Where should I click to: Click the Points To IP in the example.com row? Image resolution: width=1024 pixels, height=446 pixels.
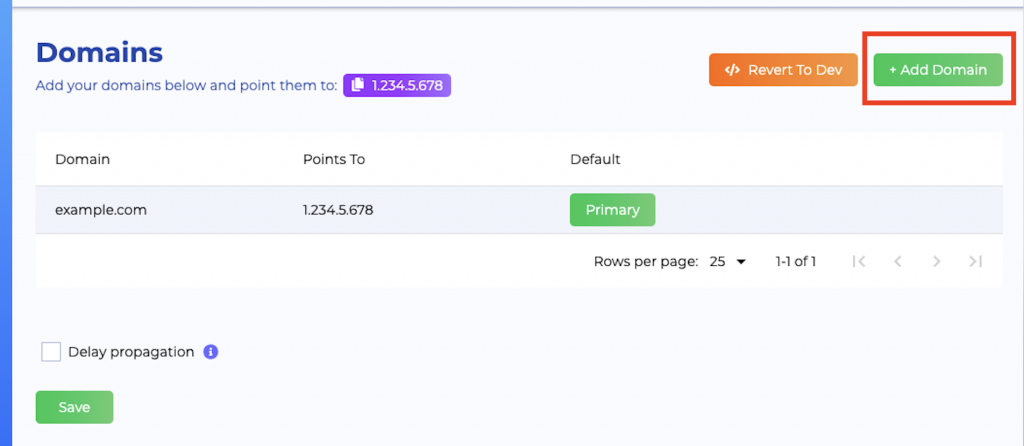[x=338, y=210]
